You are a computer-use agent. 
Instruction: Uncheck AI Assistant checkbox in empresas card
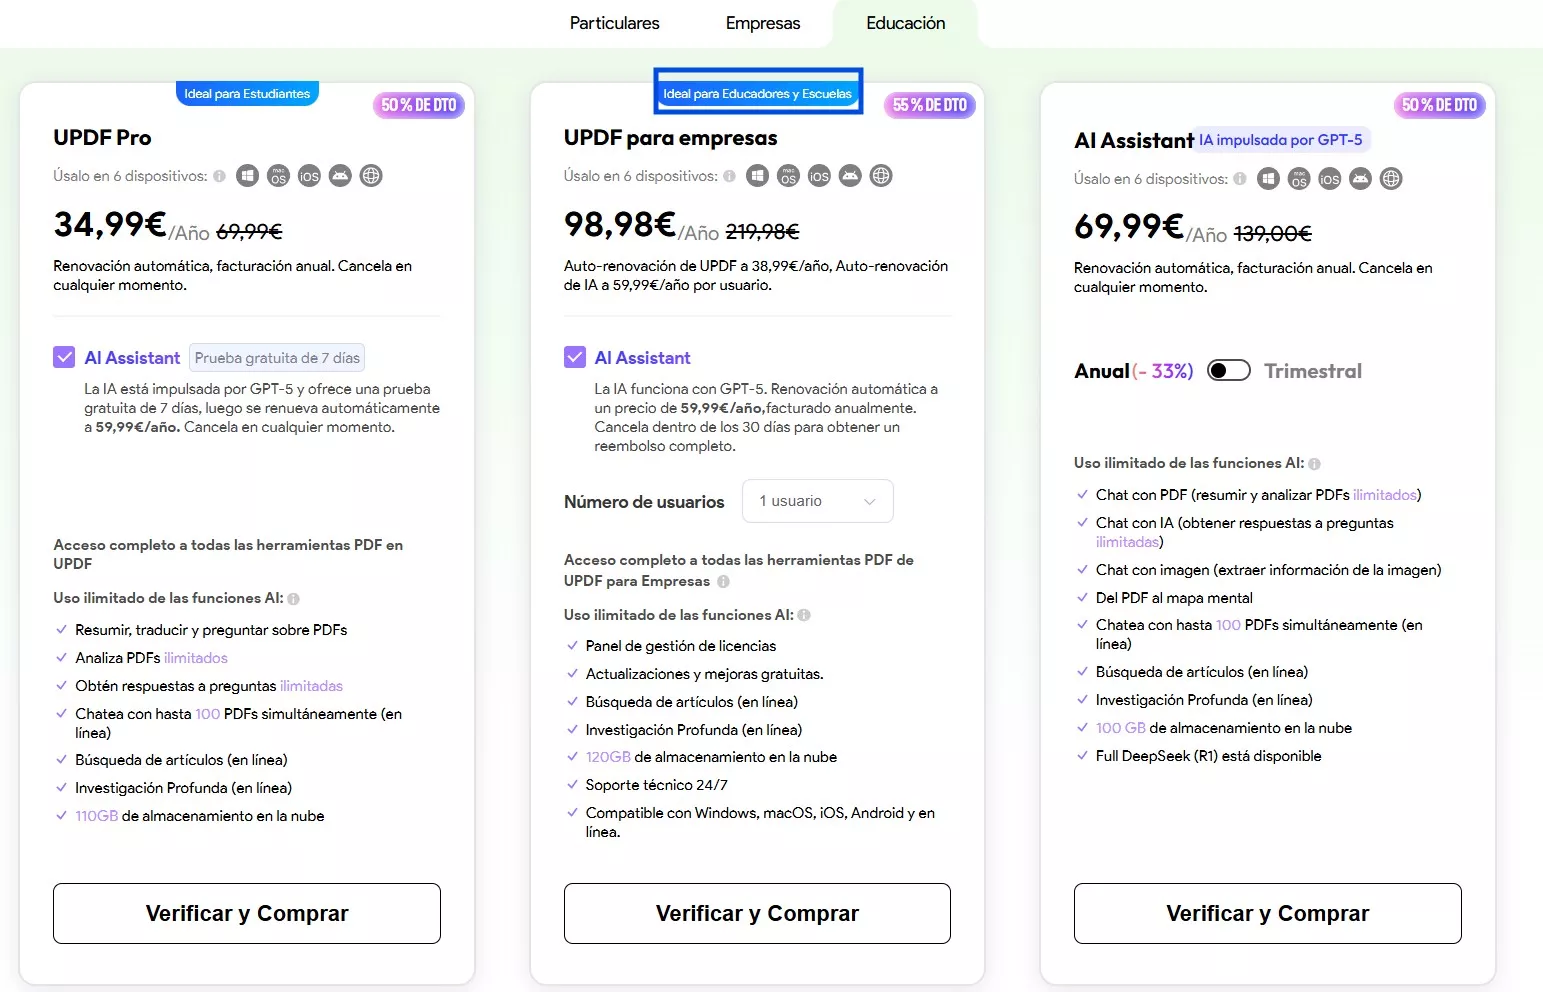pos(575,357)
